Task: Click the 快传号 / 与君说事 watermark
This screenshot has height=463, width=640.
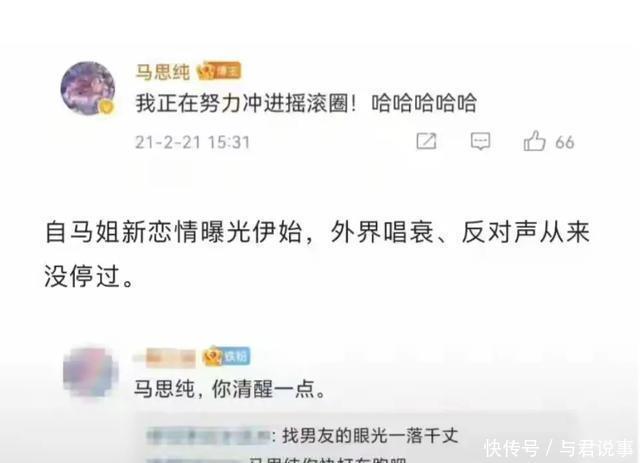Action: coord(558,448)
